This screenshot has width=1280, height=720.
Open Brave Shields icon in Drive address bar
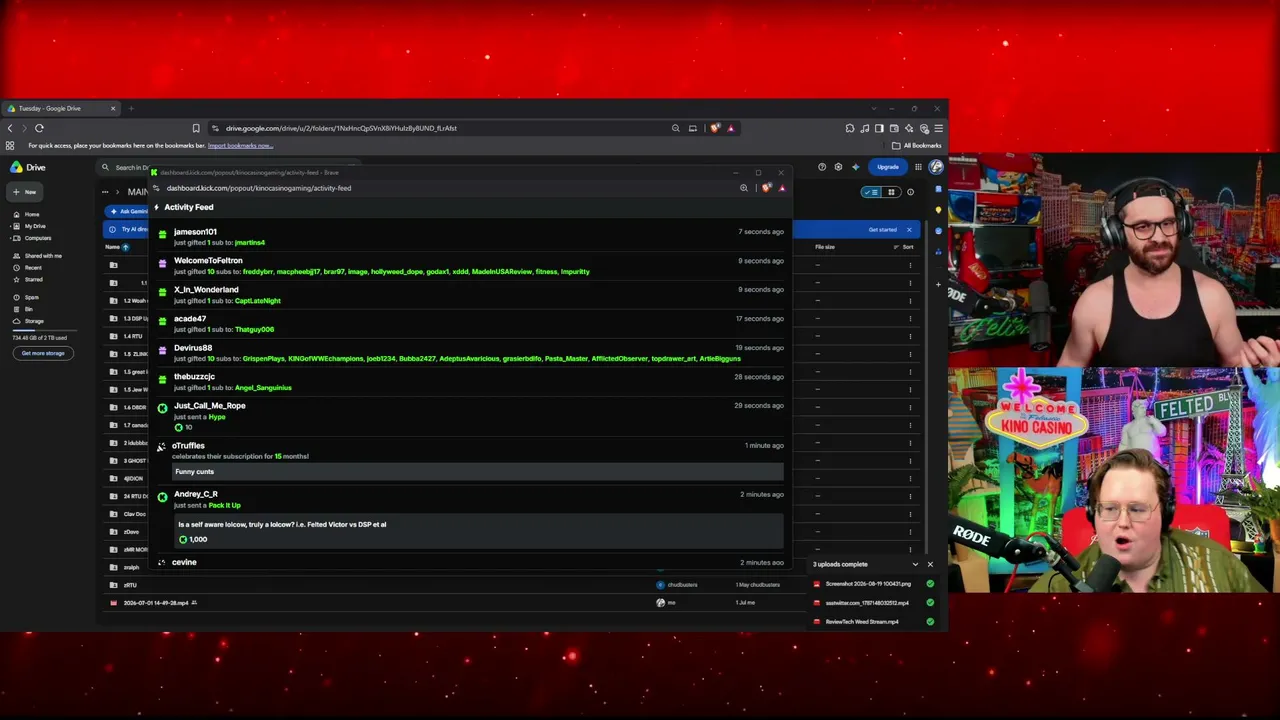(715, 128)
